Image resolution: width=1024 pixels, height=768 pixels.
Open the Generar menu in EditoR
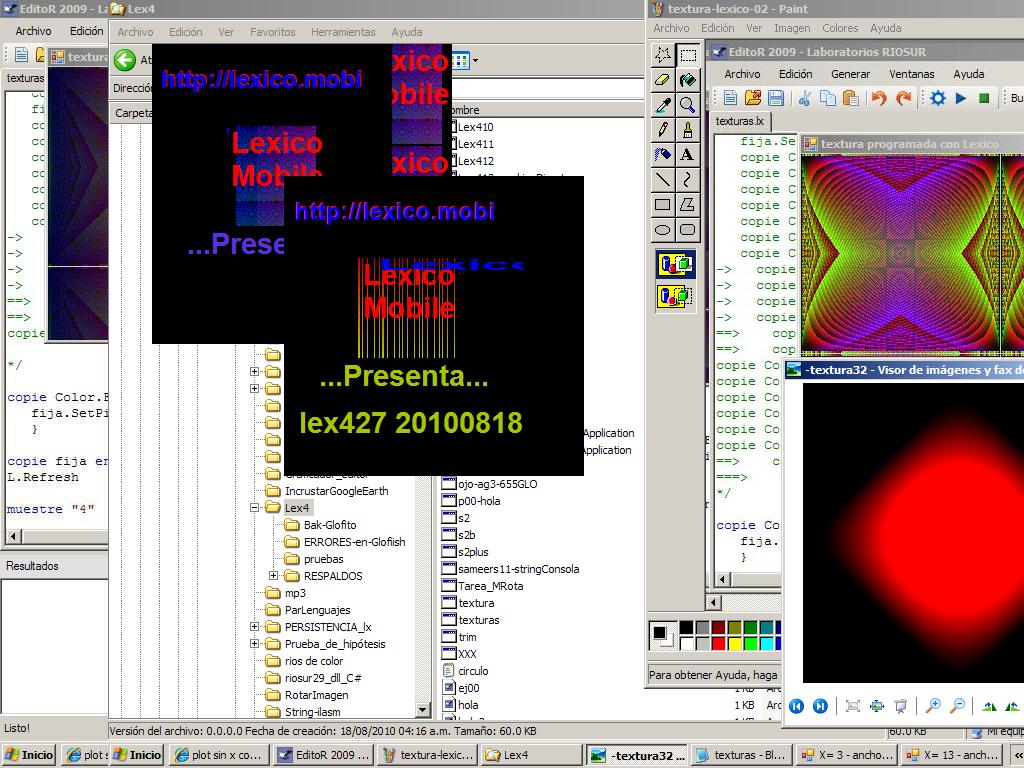coord(850,74)
